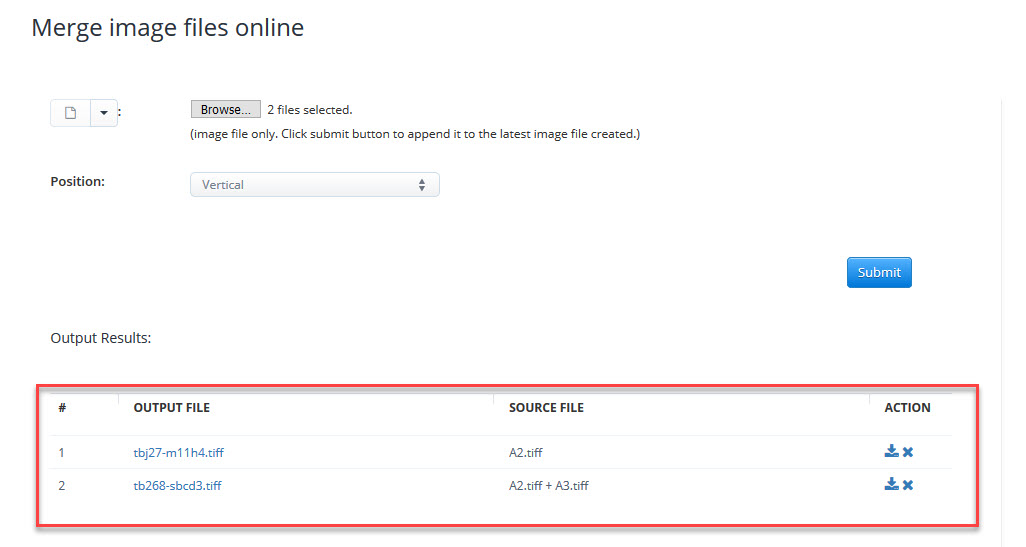Open the tb268-sbcd3.tiff output file link

[178, 486]
